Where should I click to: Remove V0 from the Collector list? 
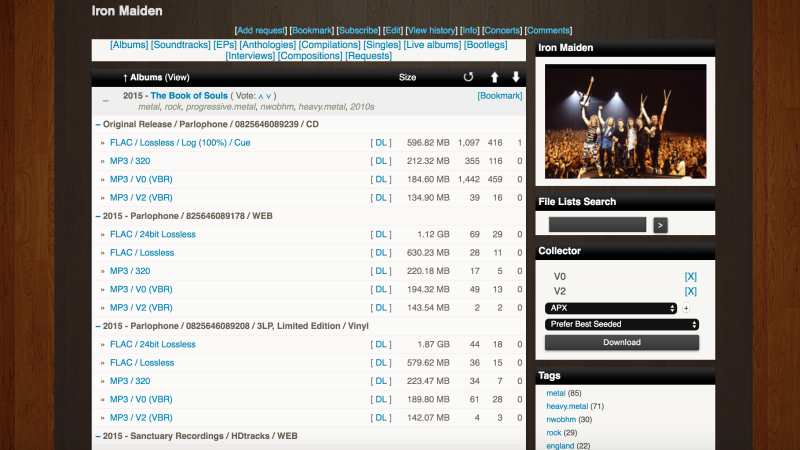(690, 277)
